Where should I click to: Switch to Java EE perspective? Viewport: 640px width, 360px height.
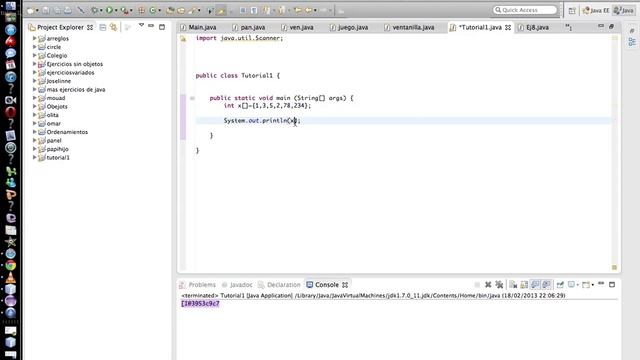596,11
